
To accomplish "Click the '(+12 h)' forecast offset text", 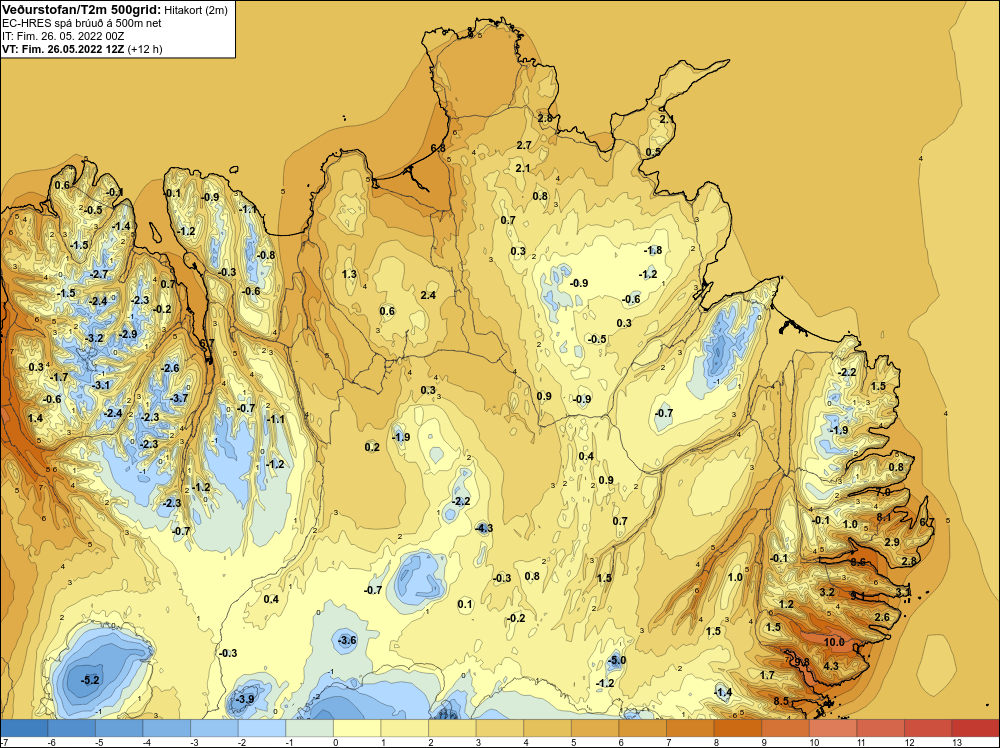I will pyautogui.click(x=145, y=49).
